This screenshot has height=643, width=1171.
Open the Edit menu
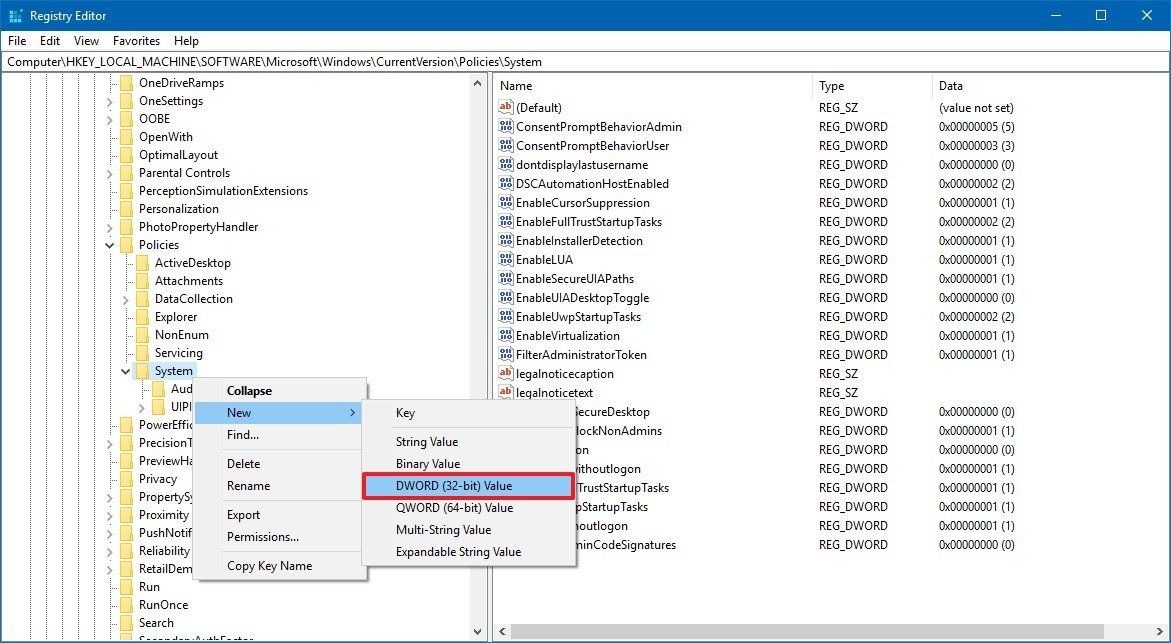point(49,41)
